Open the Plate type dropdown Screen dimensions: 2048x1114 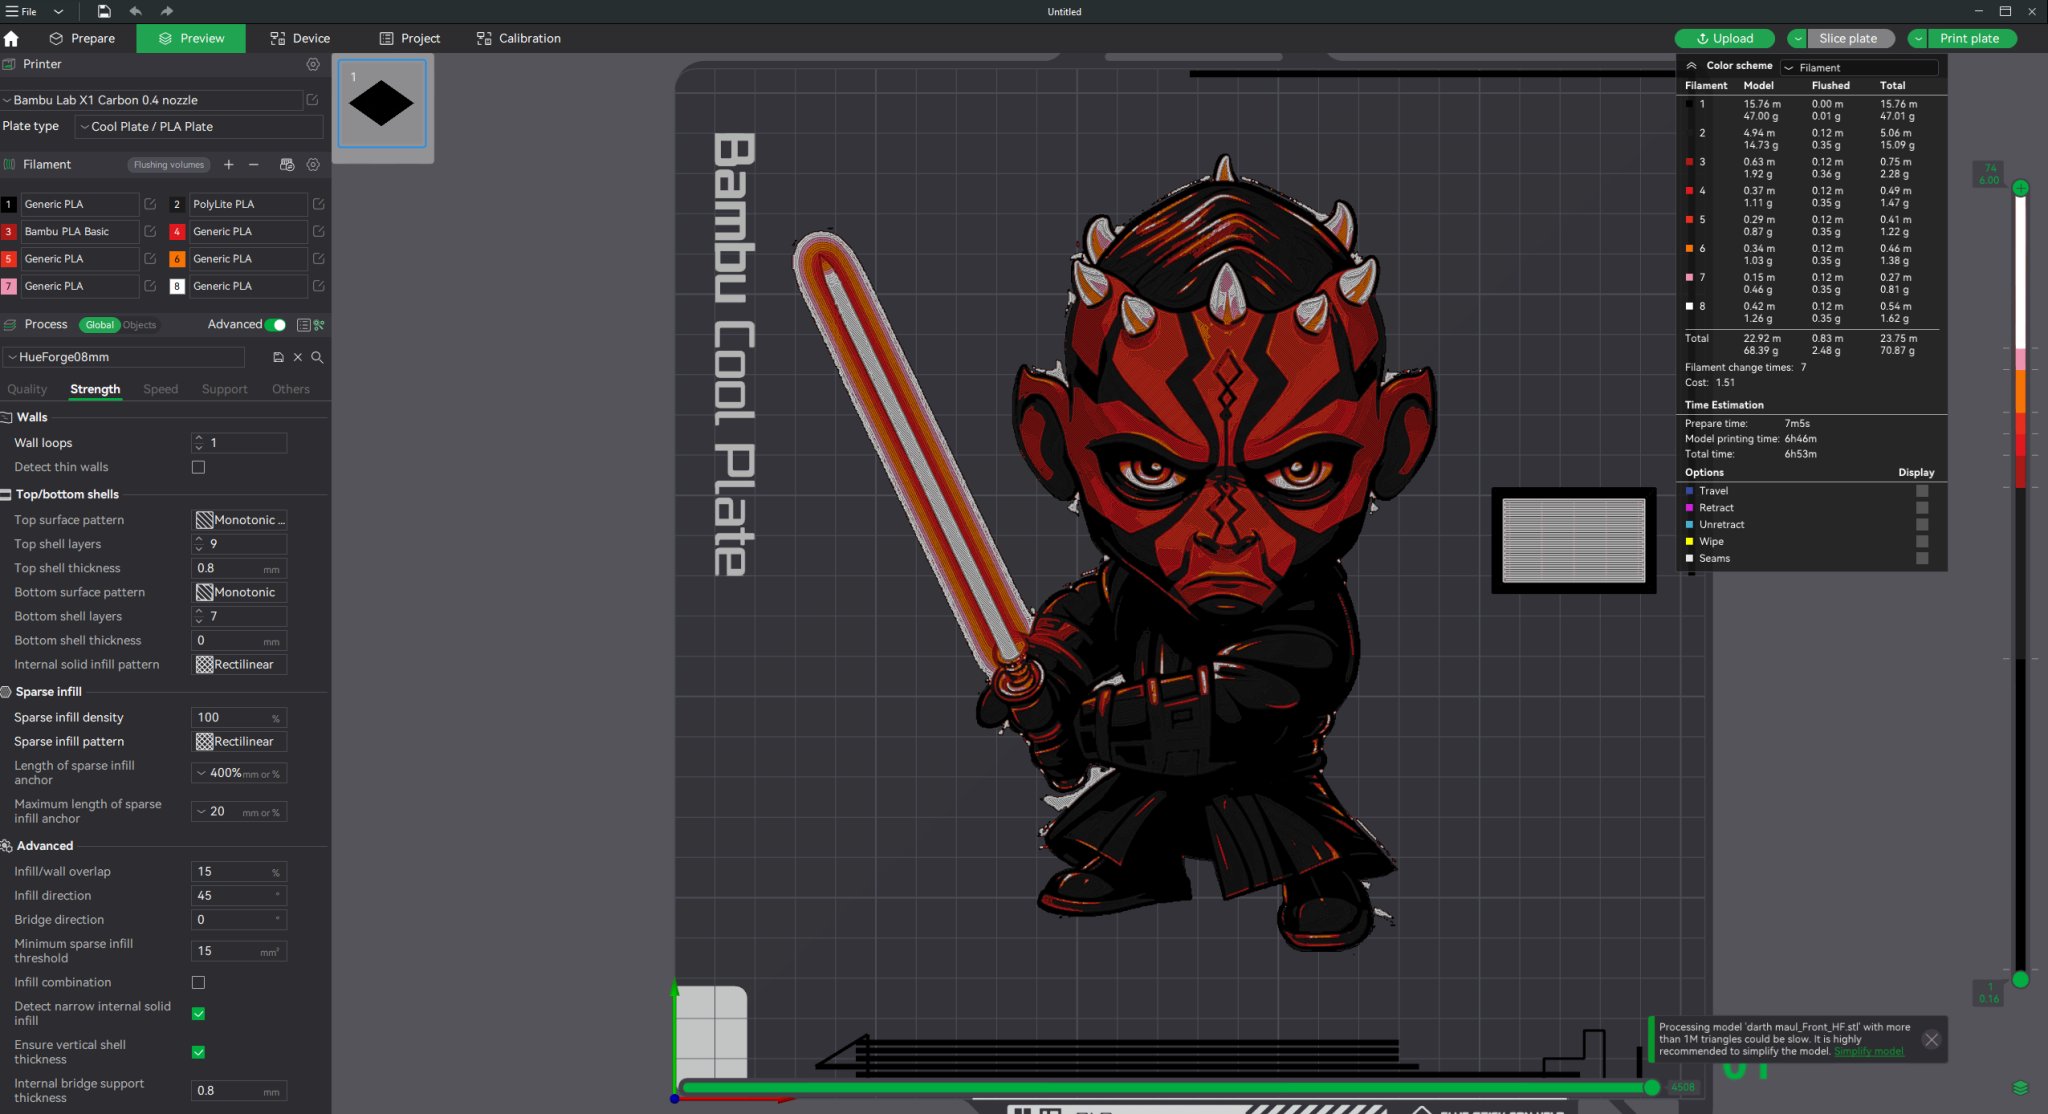pos(199,126)
